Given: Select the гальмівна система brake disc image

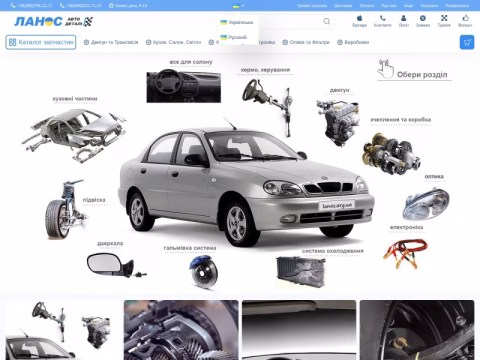Looking at the screenshot, I should click(x=204, y=273).
